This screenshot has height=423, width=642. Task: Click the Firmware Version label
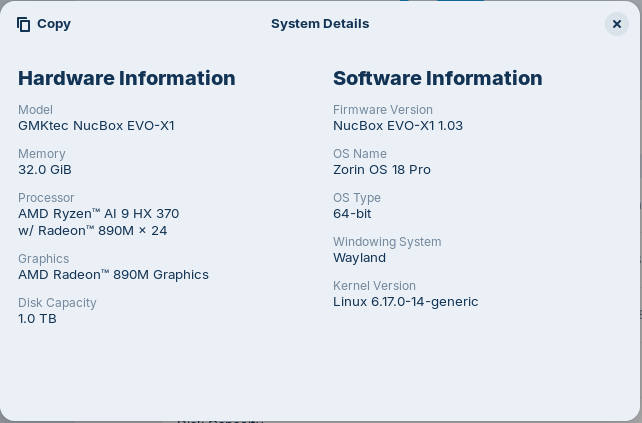382,110
